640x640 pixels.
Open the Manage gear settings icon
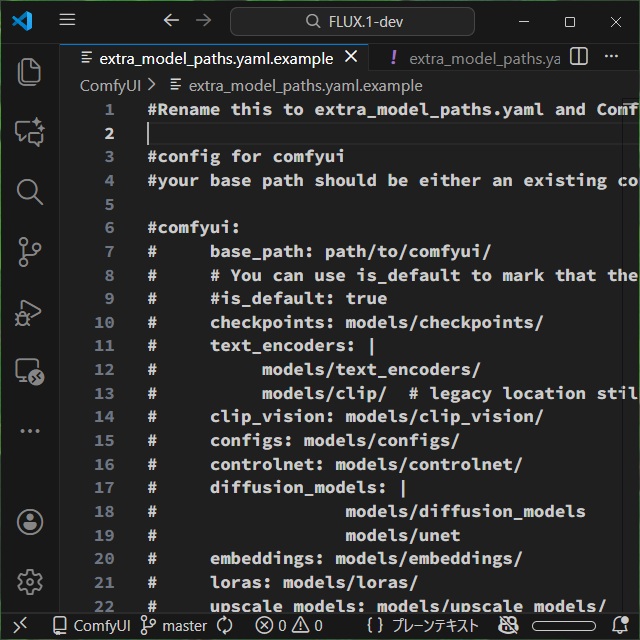29,581
